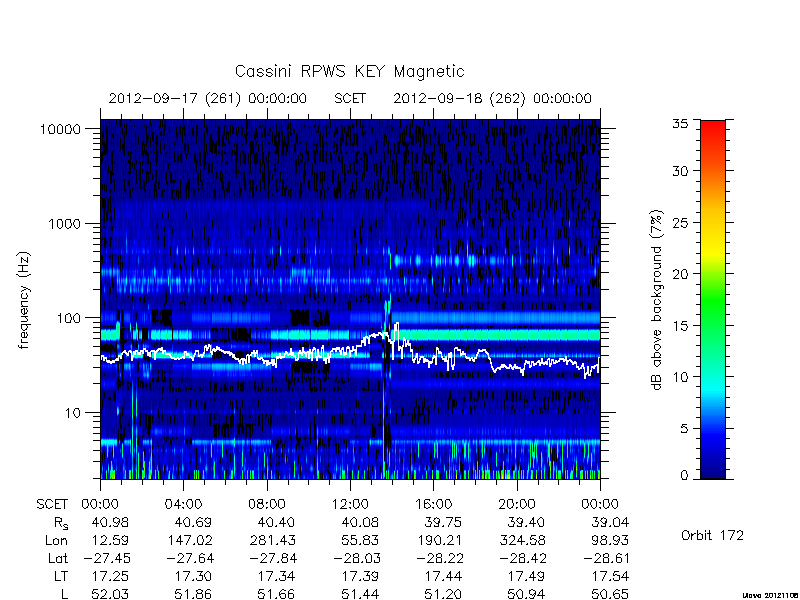Screen dimensions: 800x600
Task: Click the Orbit 172 label
Action: click(x=712, y=536)
